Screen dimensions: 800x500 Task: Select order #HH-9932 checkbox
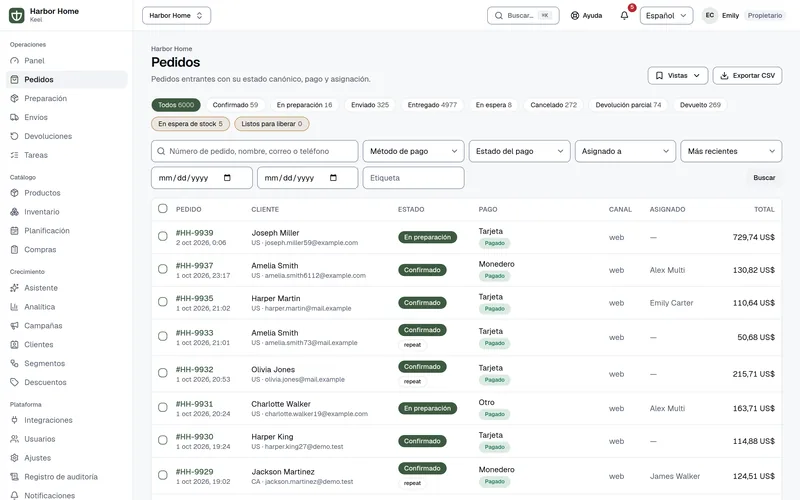point(163,373)
